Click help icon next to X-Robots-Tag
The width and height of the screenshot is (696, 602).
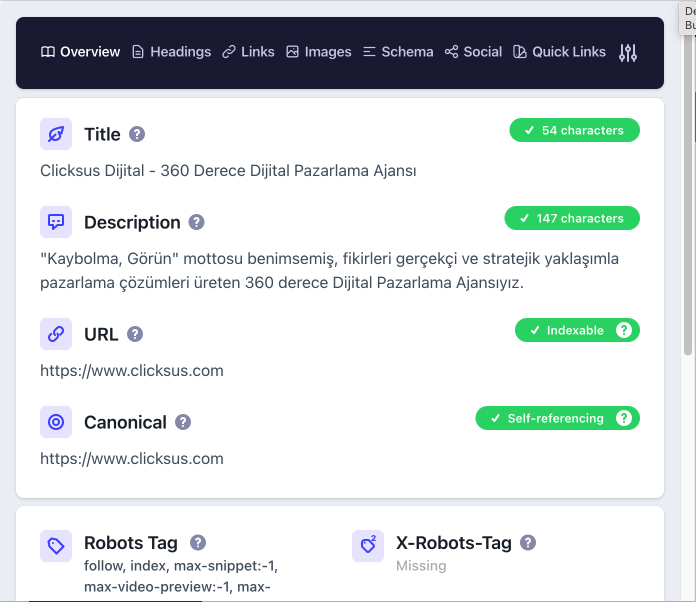(x=528, y=543)
